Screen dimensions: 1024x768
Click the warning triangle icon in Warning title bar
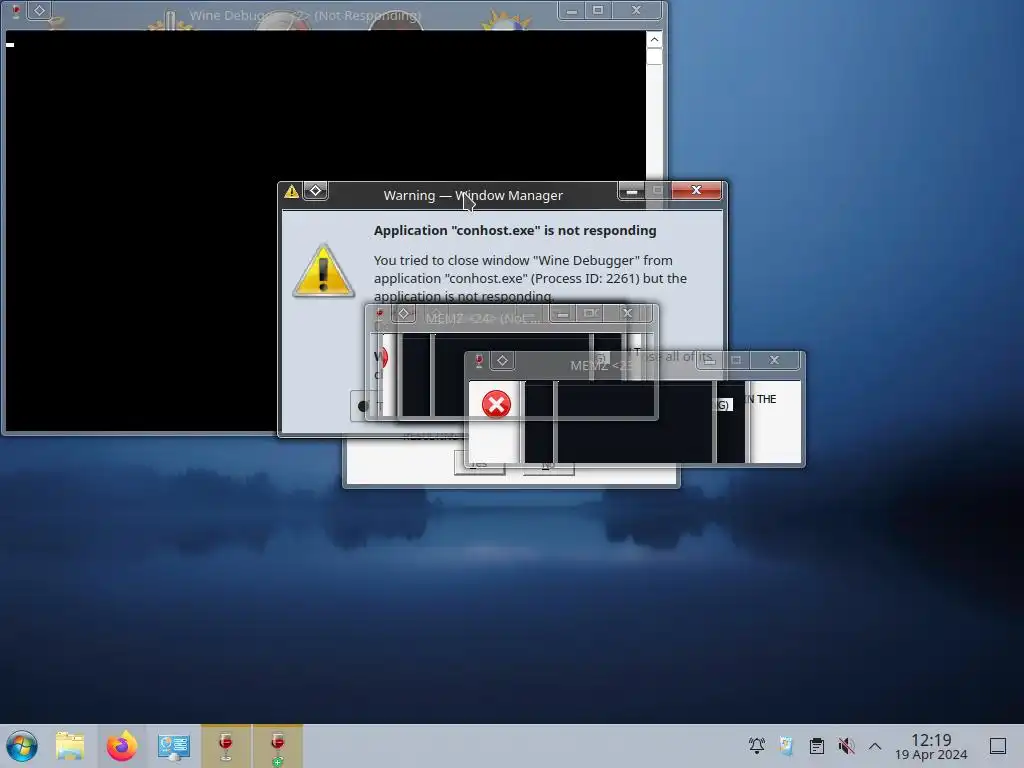291,191
